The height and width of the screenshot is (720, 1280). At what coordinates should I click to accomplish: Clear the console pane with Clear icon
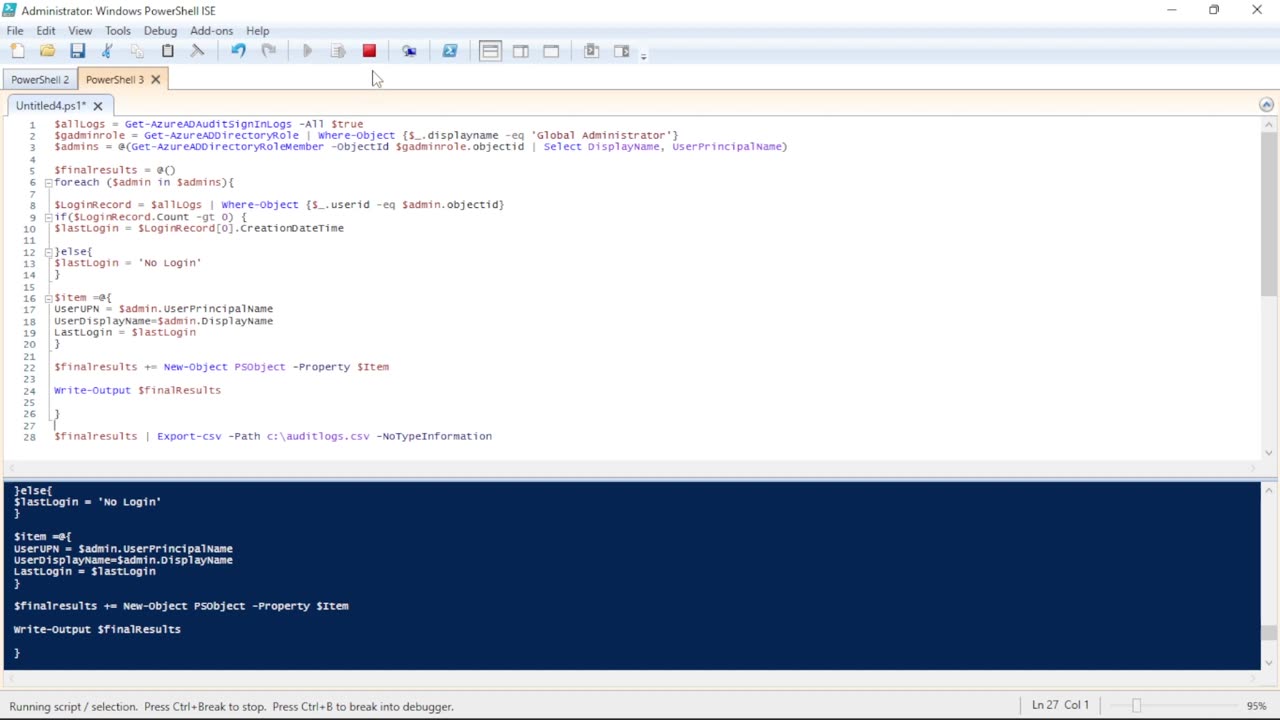[197, 51]
